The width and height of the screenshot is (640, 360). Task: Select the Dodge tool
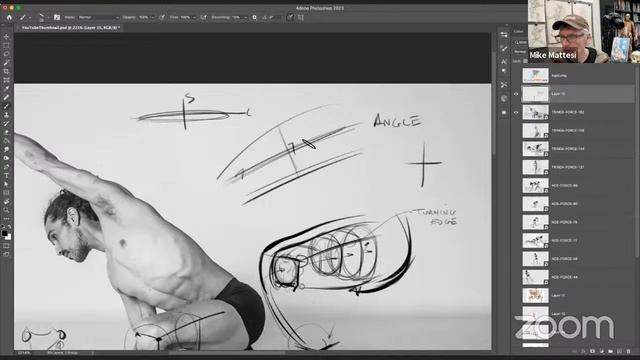[6, 158]
